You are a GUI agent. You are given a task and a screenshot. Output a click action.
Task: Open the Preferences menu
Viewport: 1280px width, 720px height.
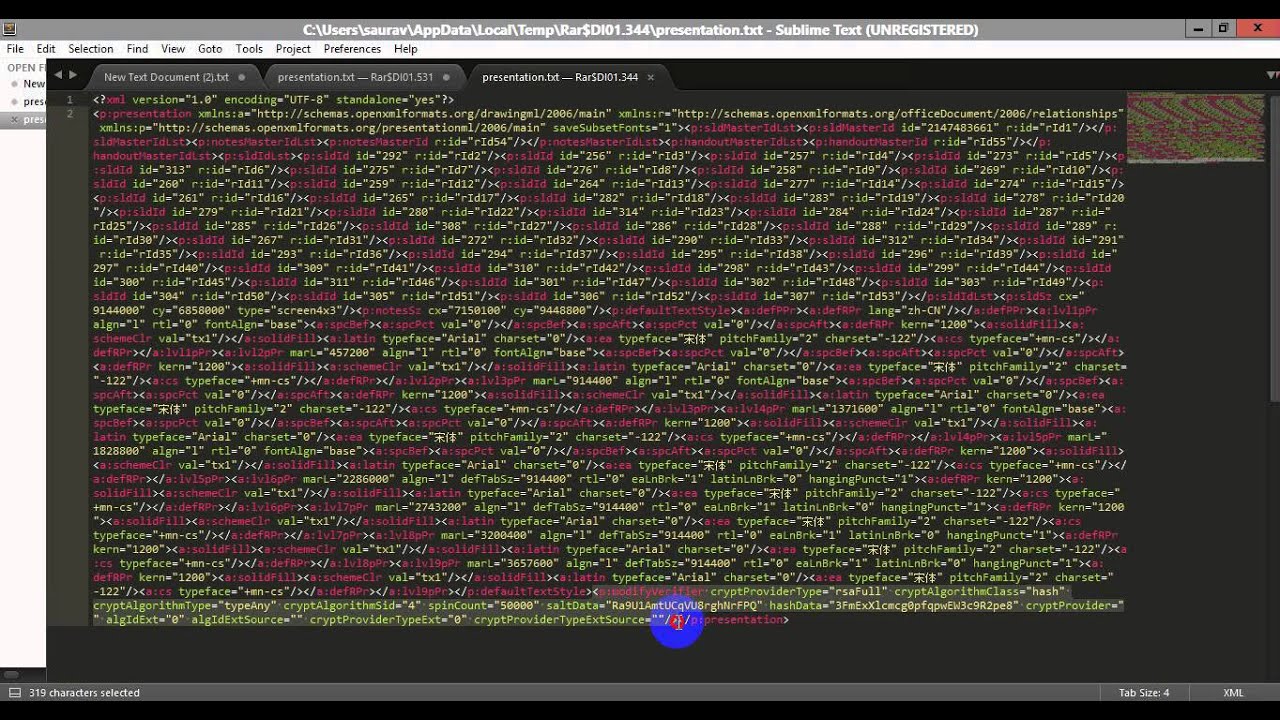tap(352, 48)
